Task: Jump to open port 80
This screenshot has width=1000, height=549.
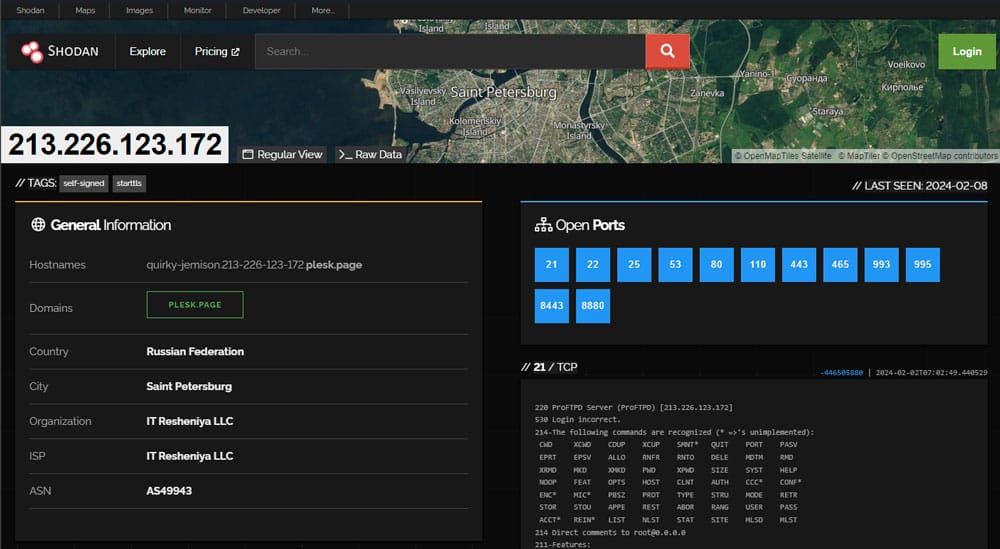Action: click(716, 265)
